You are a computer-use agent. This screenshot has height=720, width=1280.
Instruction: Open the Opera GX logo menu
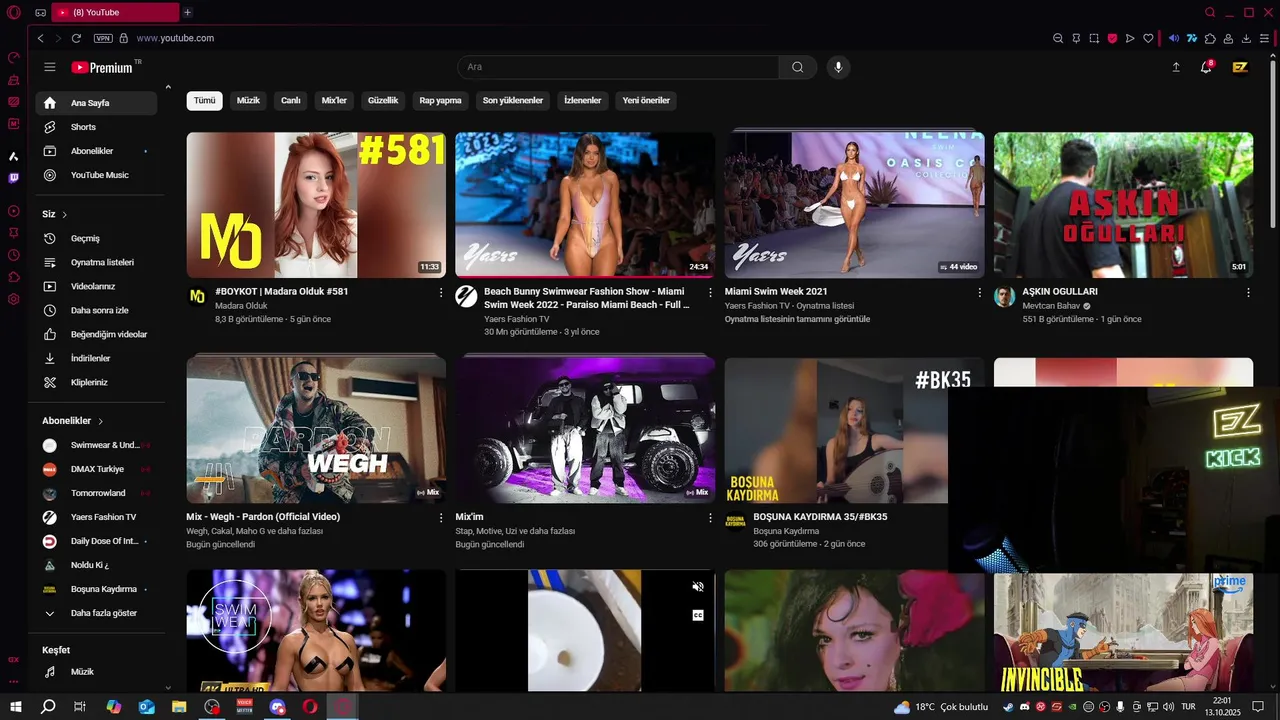coord(13,12)
